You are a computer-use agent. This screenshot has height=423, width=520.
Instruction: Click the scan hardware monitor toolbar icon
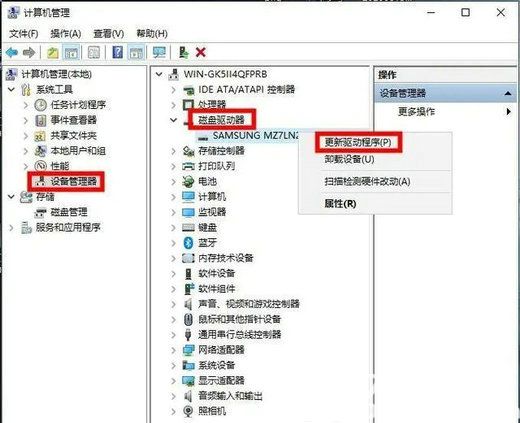[x=159, y=52]
